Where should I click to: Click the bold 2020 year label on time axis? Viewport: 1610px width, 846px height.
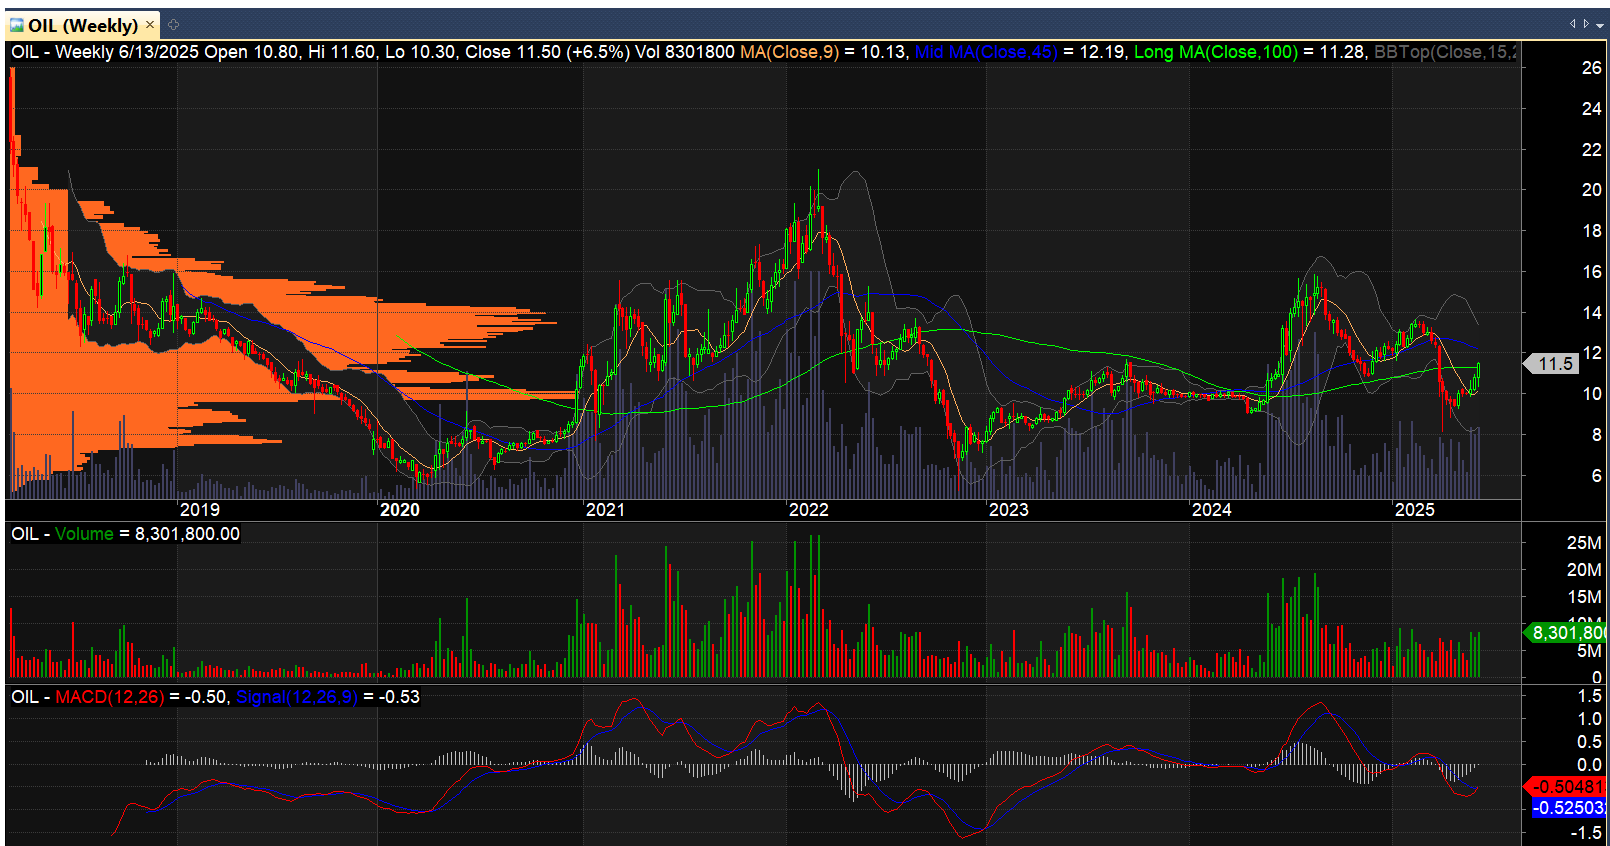[x=400, y=510]
